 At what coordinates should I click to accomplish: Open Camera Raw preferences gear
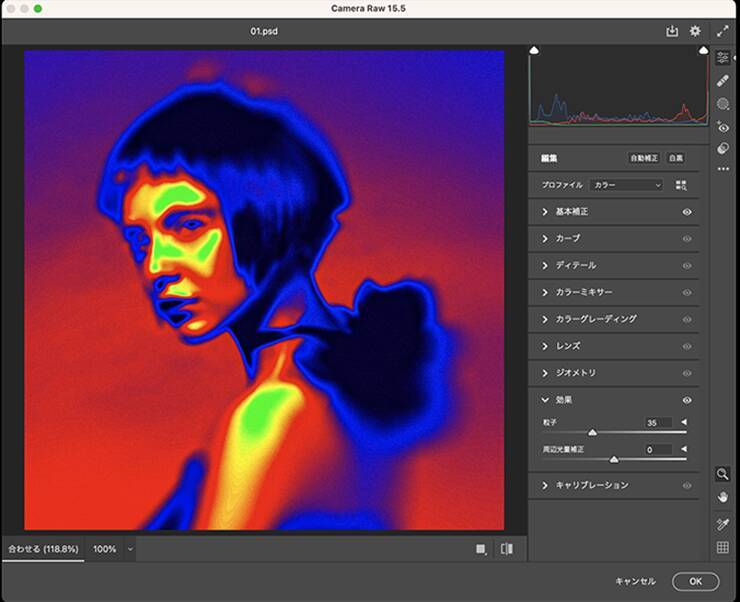695,31
